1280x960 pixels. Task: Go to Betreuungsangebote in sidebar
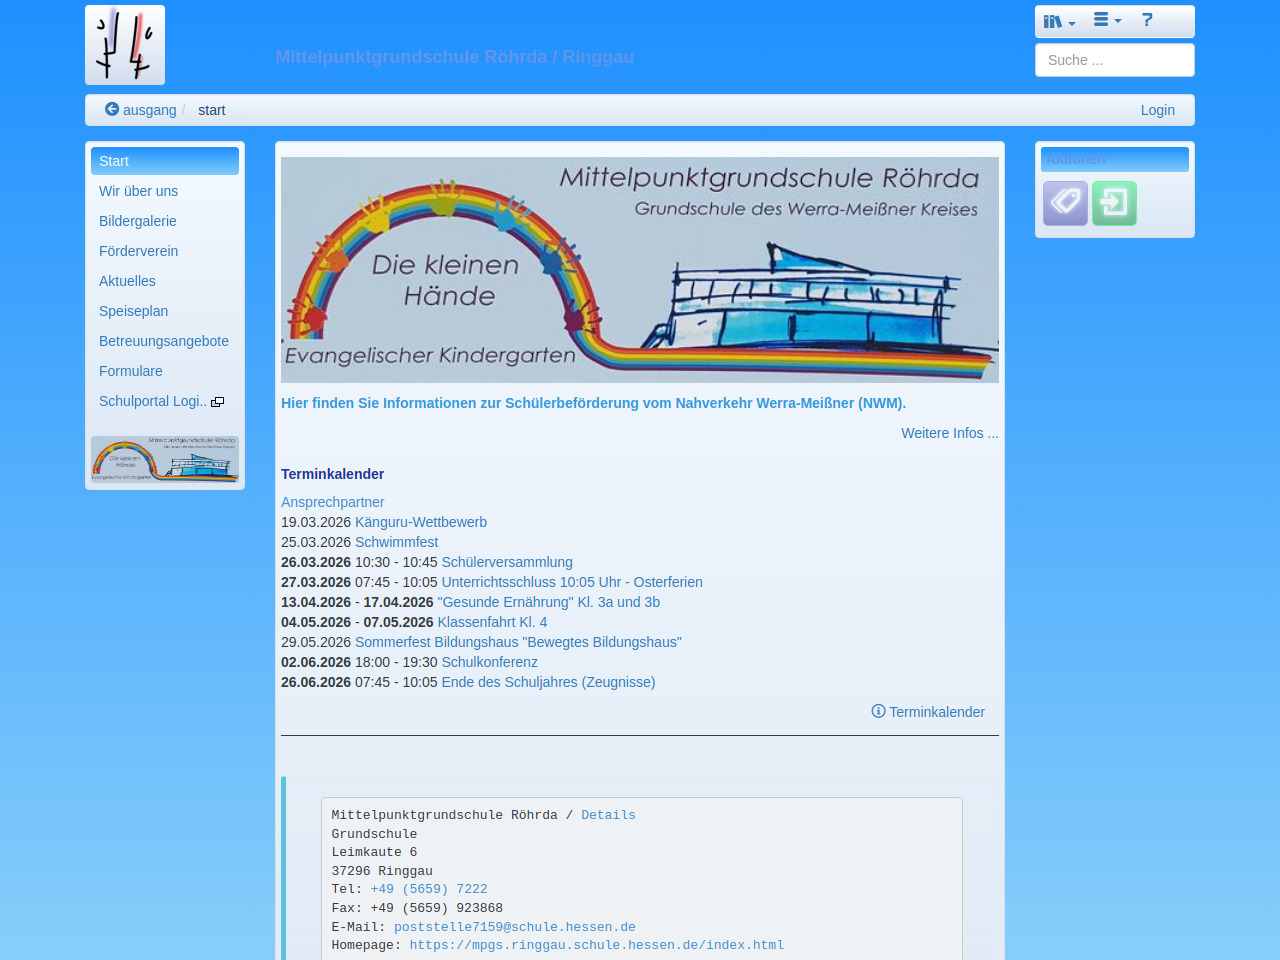164,341
